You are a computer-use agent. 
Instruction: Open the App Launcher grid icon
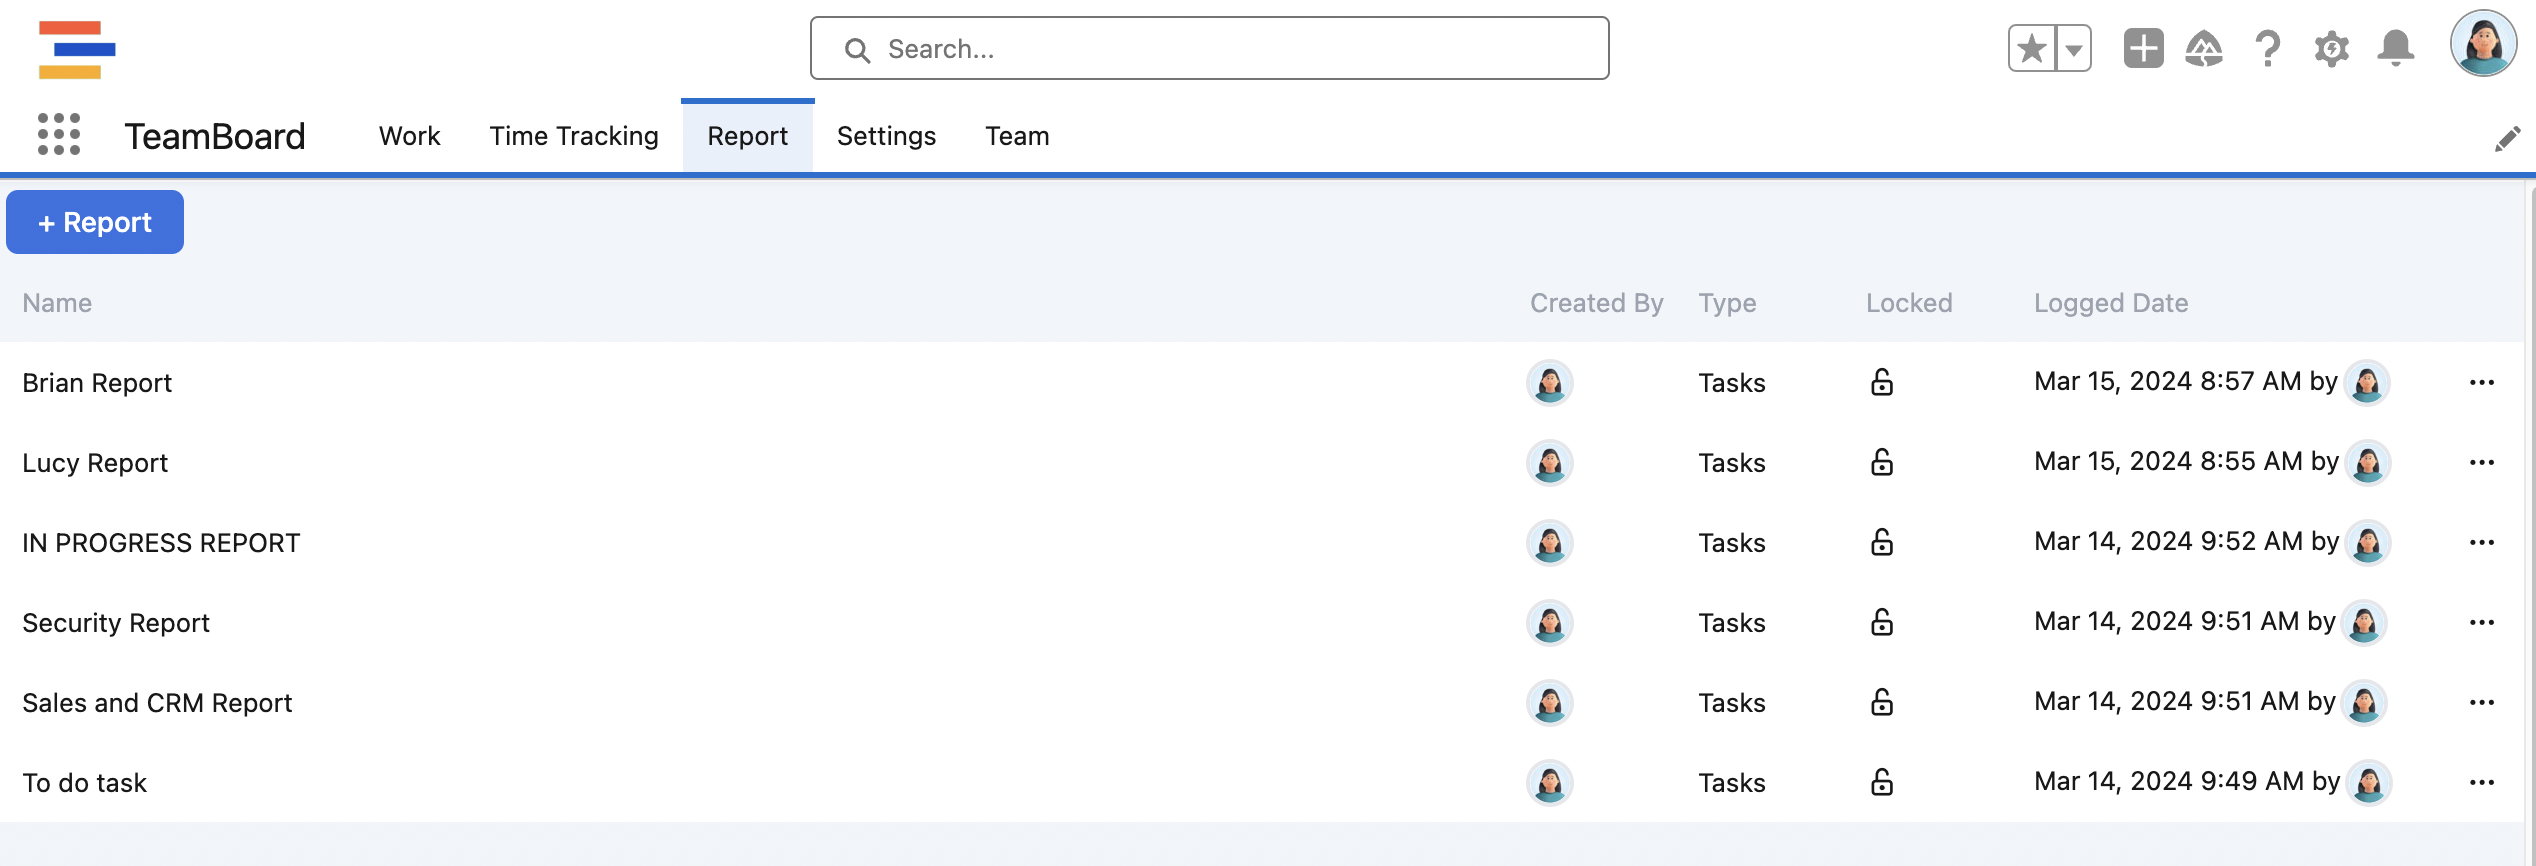click(59, 135)
